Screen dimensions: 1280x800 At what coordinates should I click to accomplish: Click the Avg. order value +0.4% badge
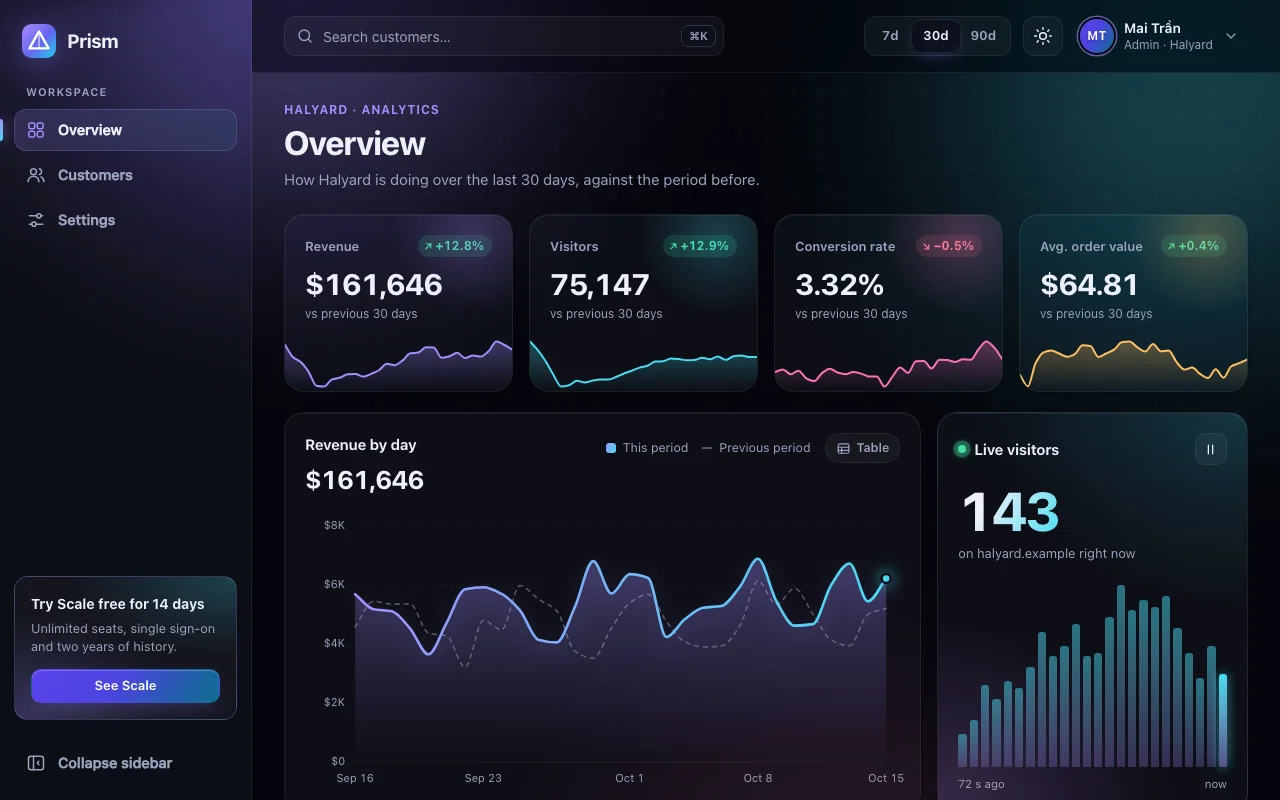tap(1194, 246)
